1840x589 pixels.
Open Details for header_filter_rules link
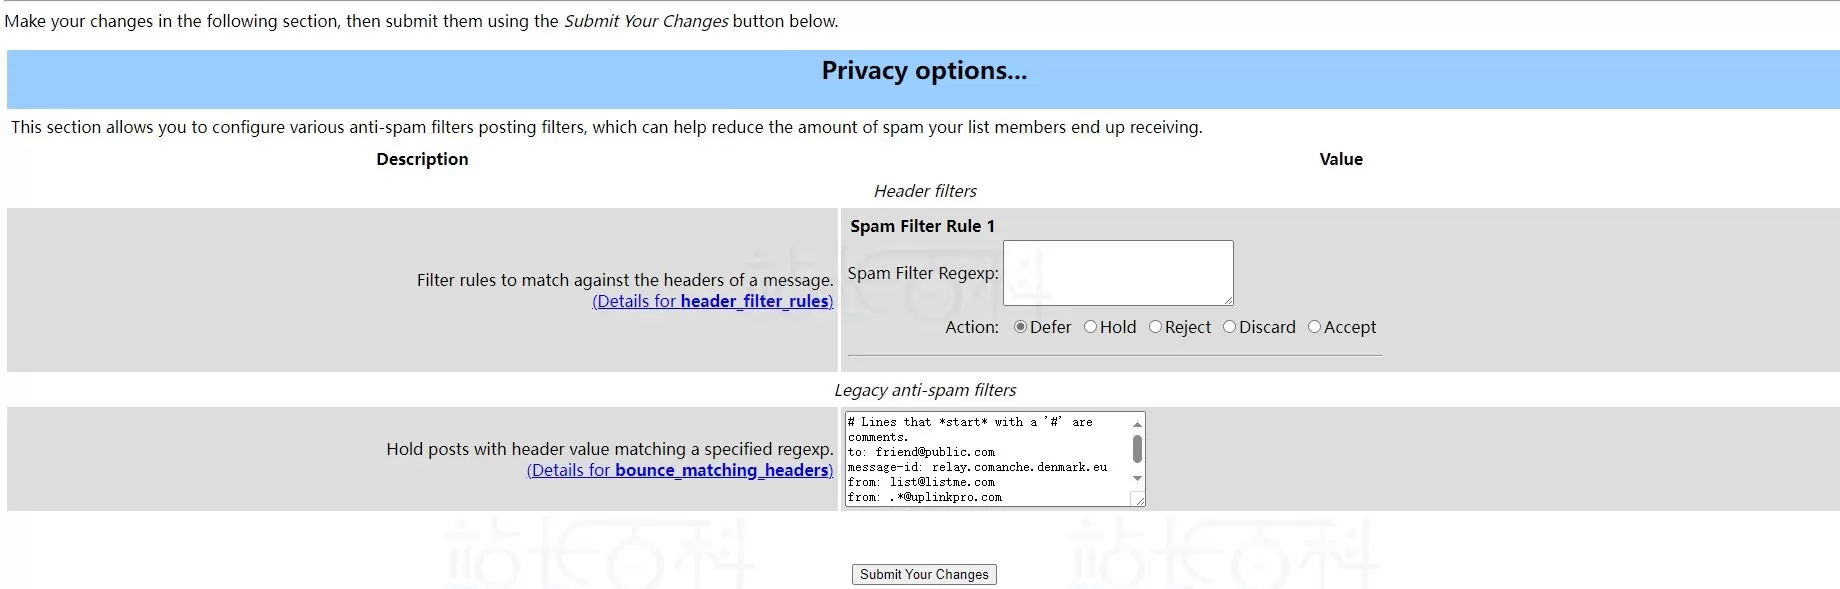click(712, 301)
